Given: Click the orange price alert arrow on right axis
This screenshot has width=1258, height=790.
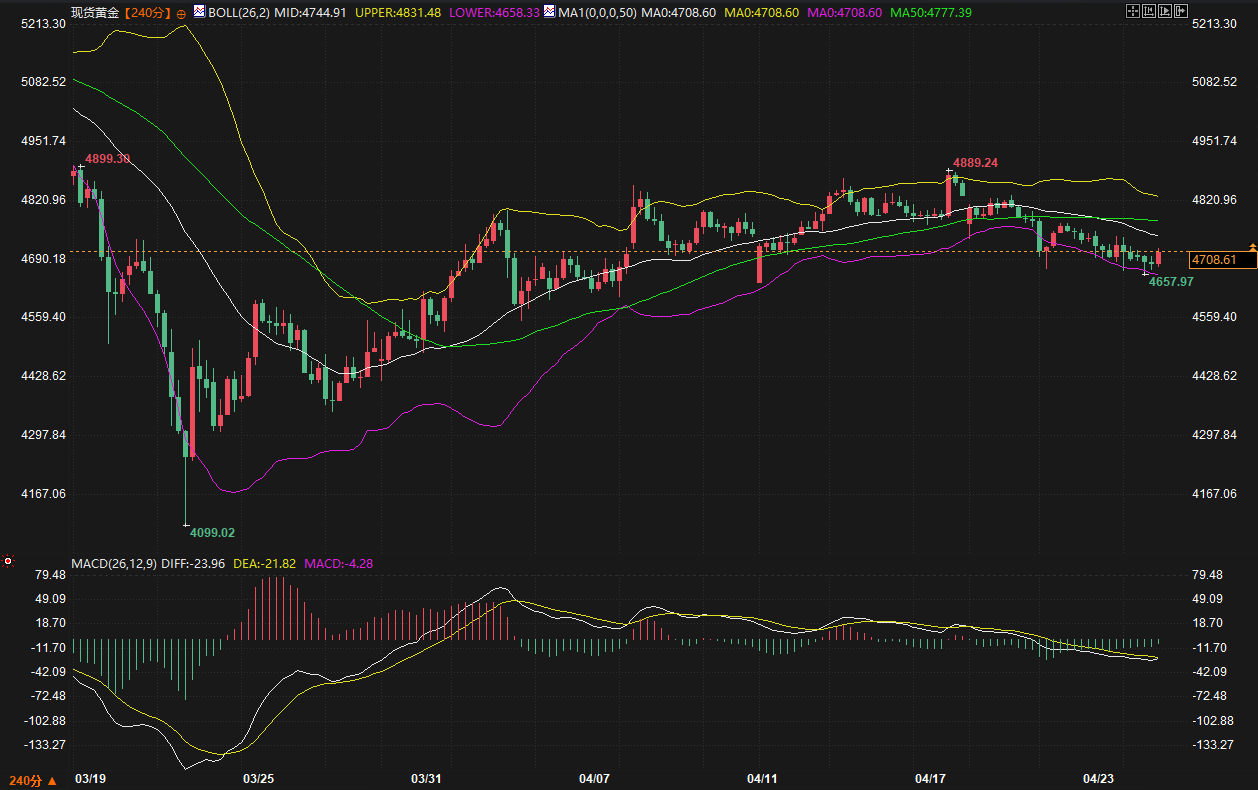Looking at the screenshot, I should click(1251, 246).
